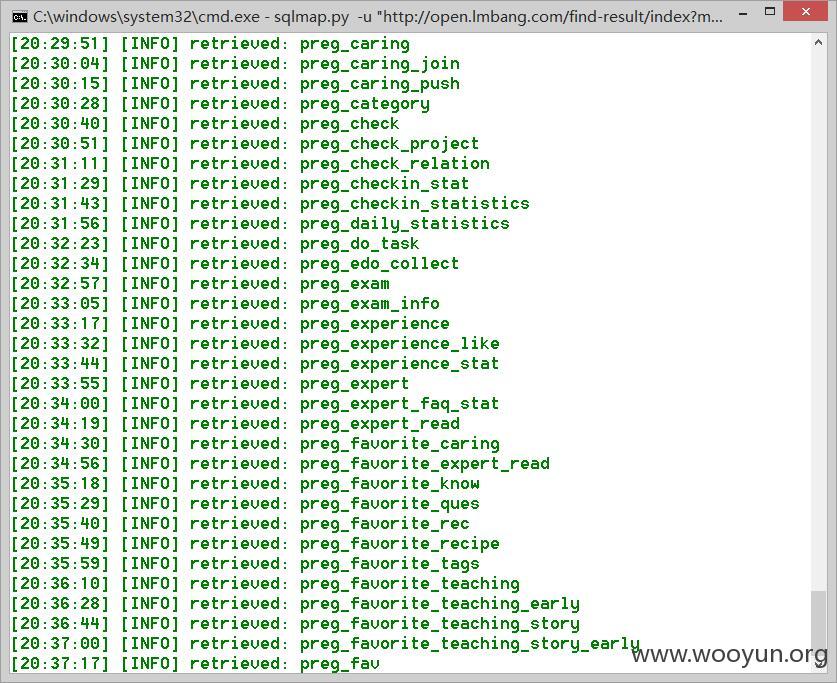Click the 'preg_check_relation' table name
837x683 pixels.
point(394,164)
